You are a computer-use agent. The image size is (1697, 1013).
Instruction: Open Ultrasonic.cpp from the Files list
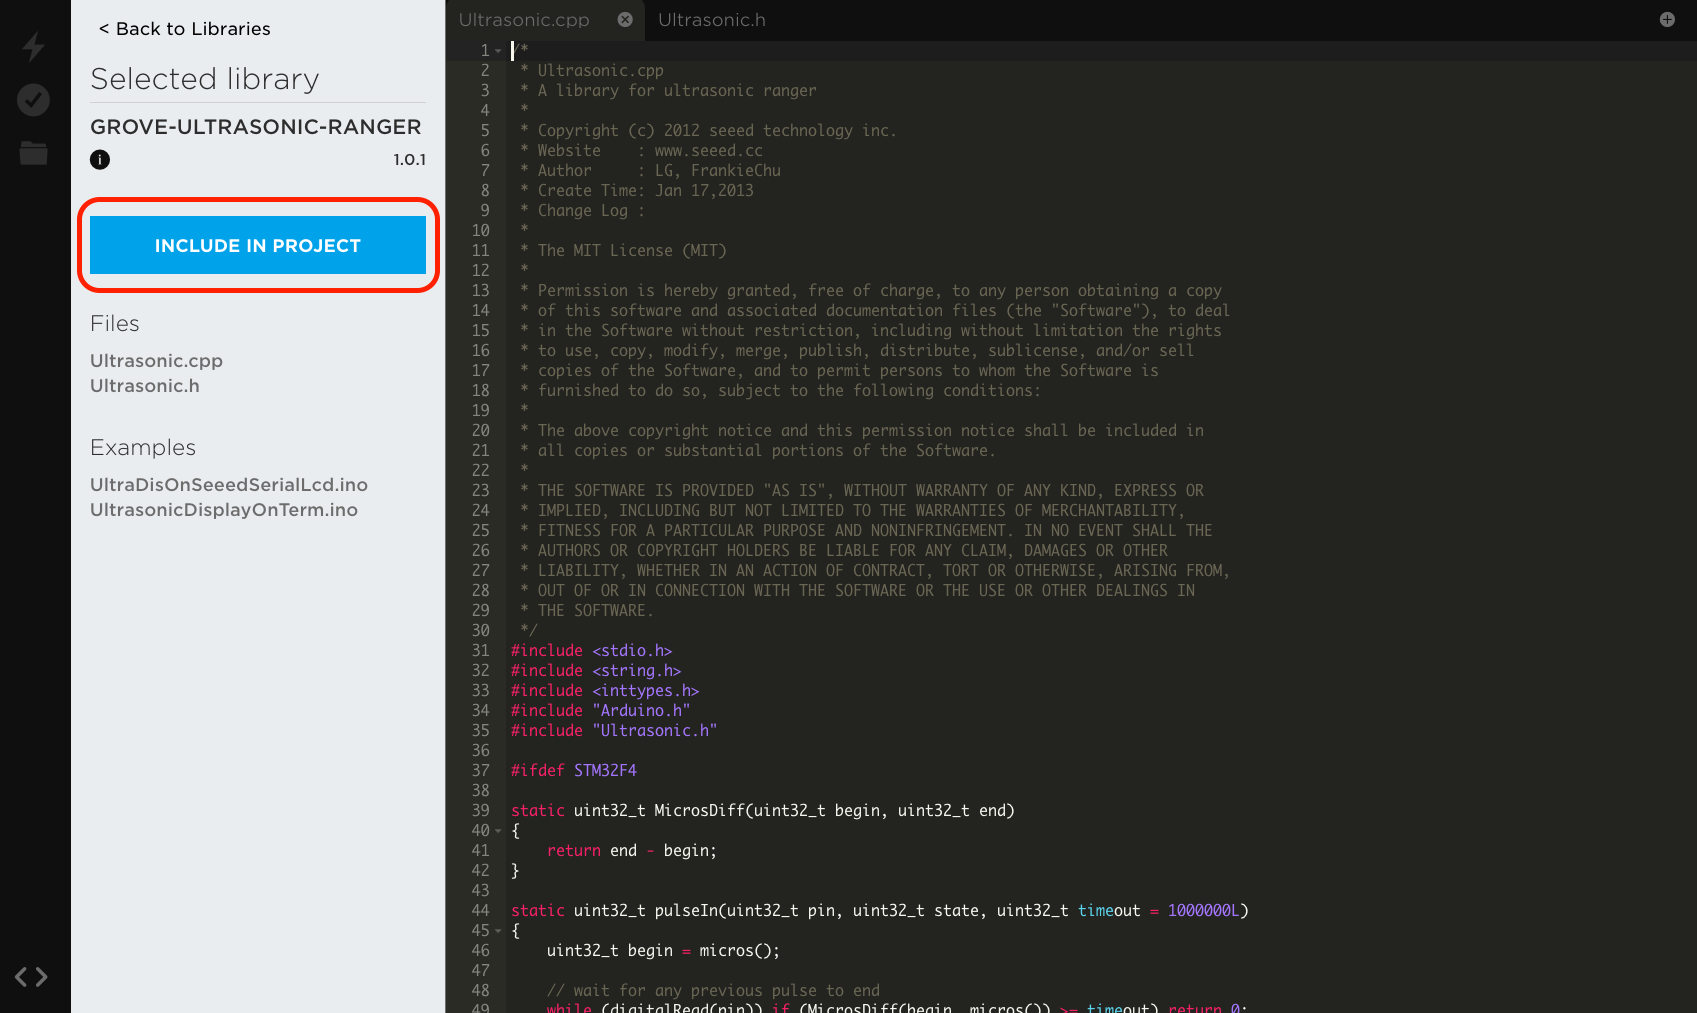(156, 361)
